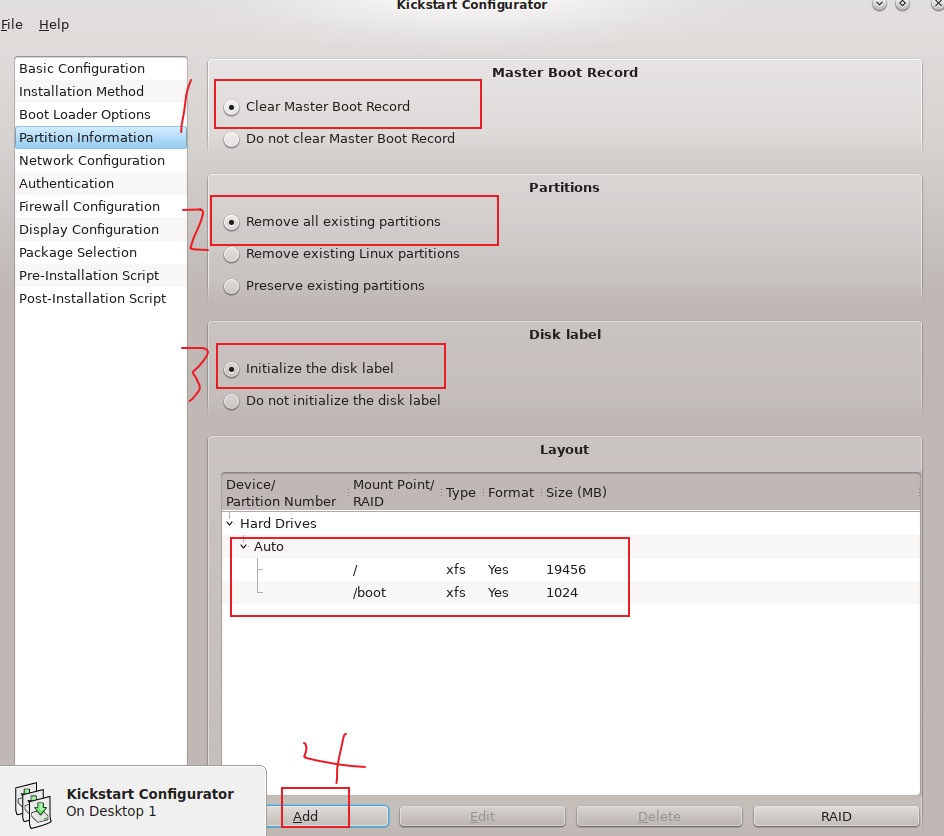Click the Hard Drives label
The height and width of the screenshot is (836, 944).
[x=278, y=524]
